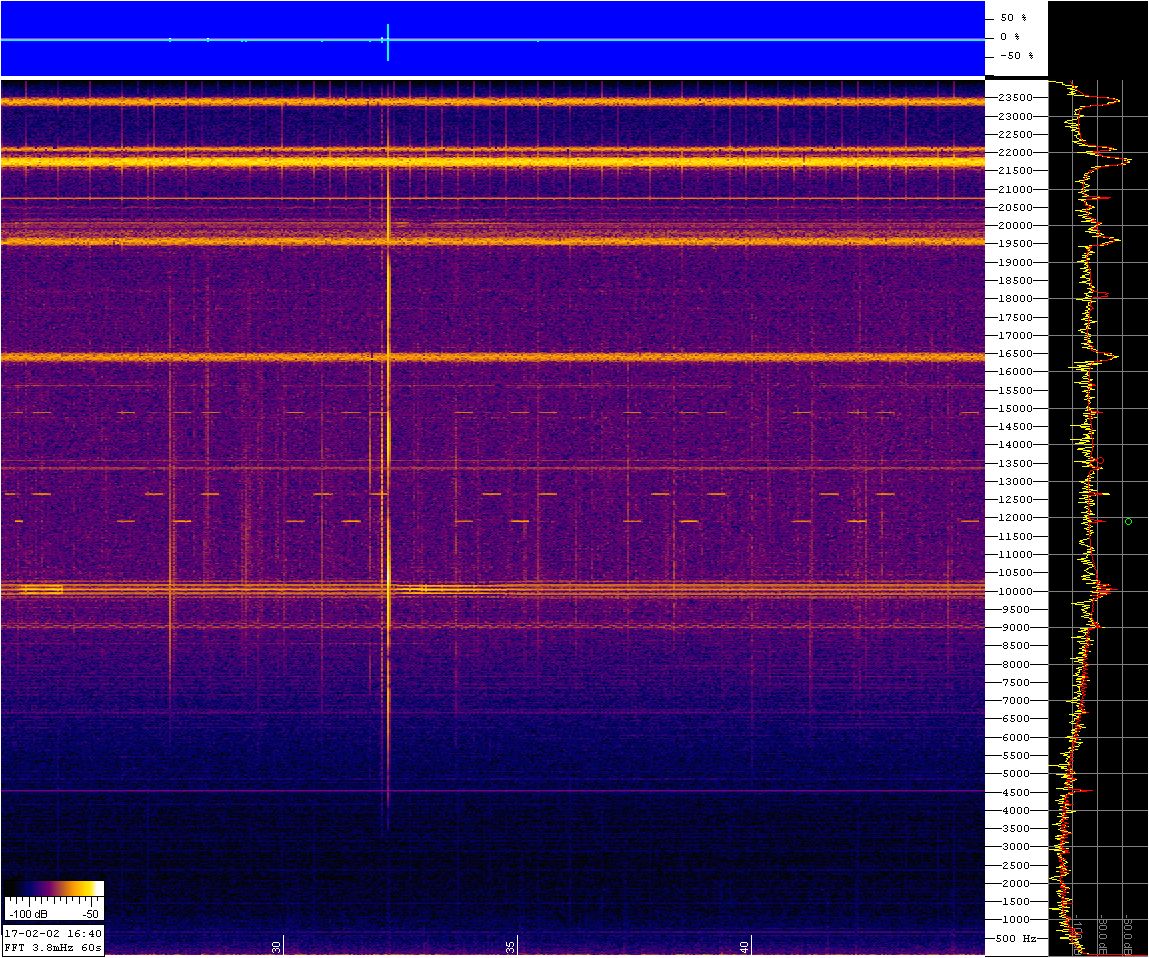The image size is (1149, 958).
Task: Click the 0 % amplitude scale label
Action: [x=1010, y=37]
